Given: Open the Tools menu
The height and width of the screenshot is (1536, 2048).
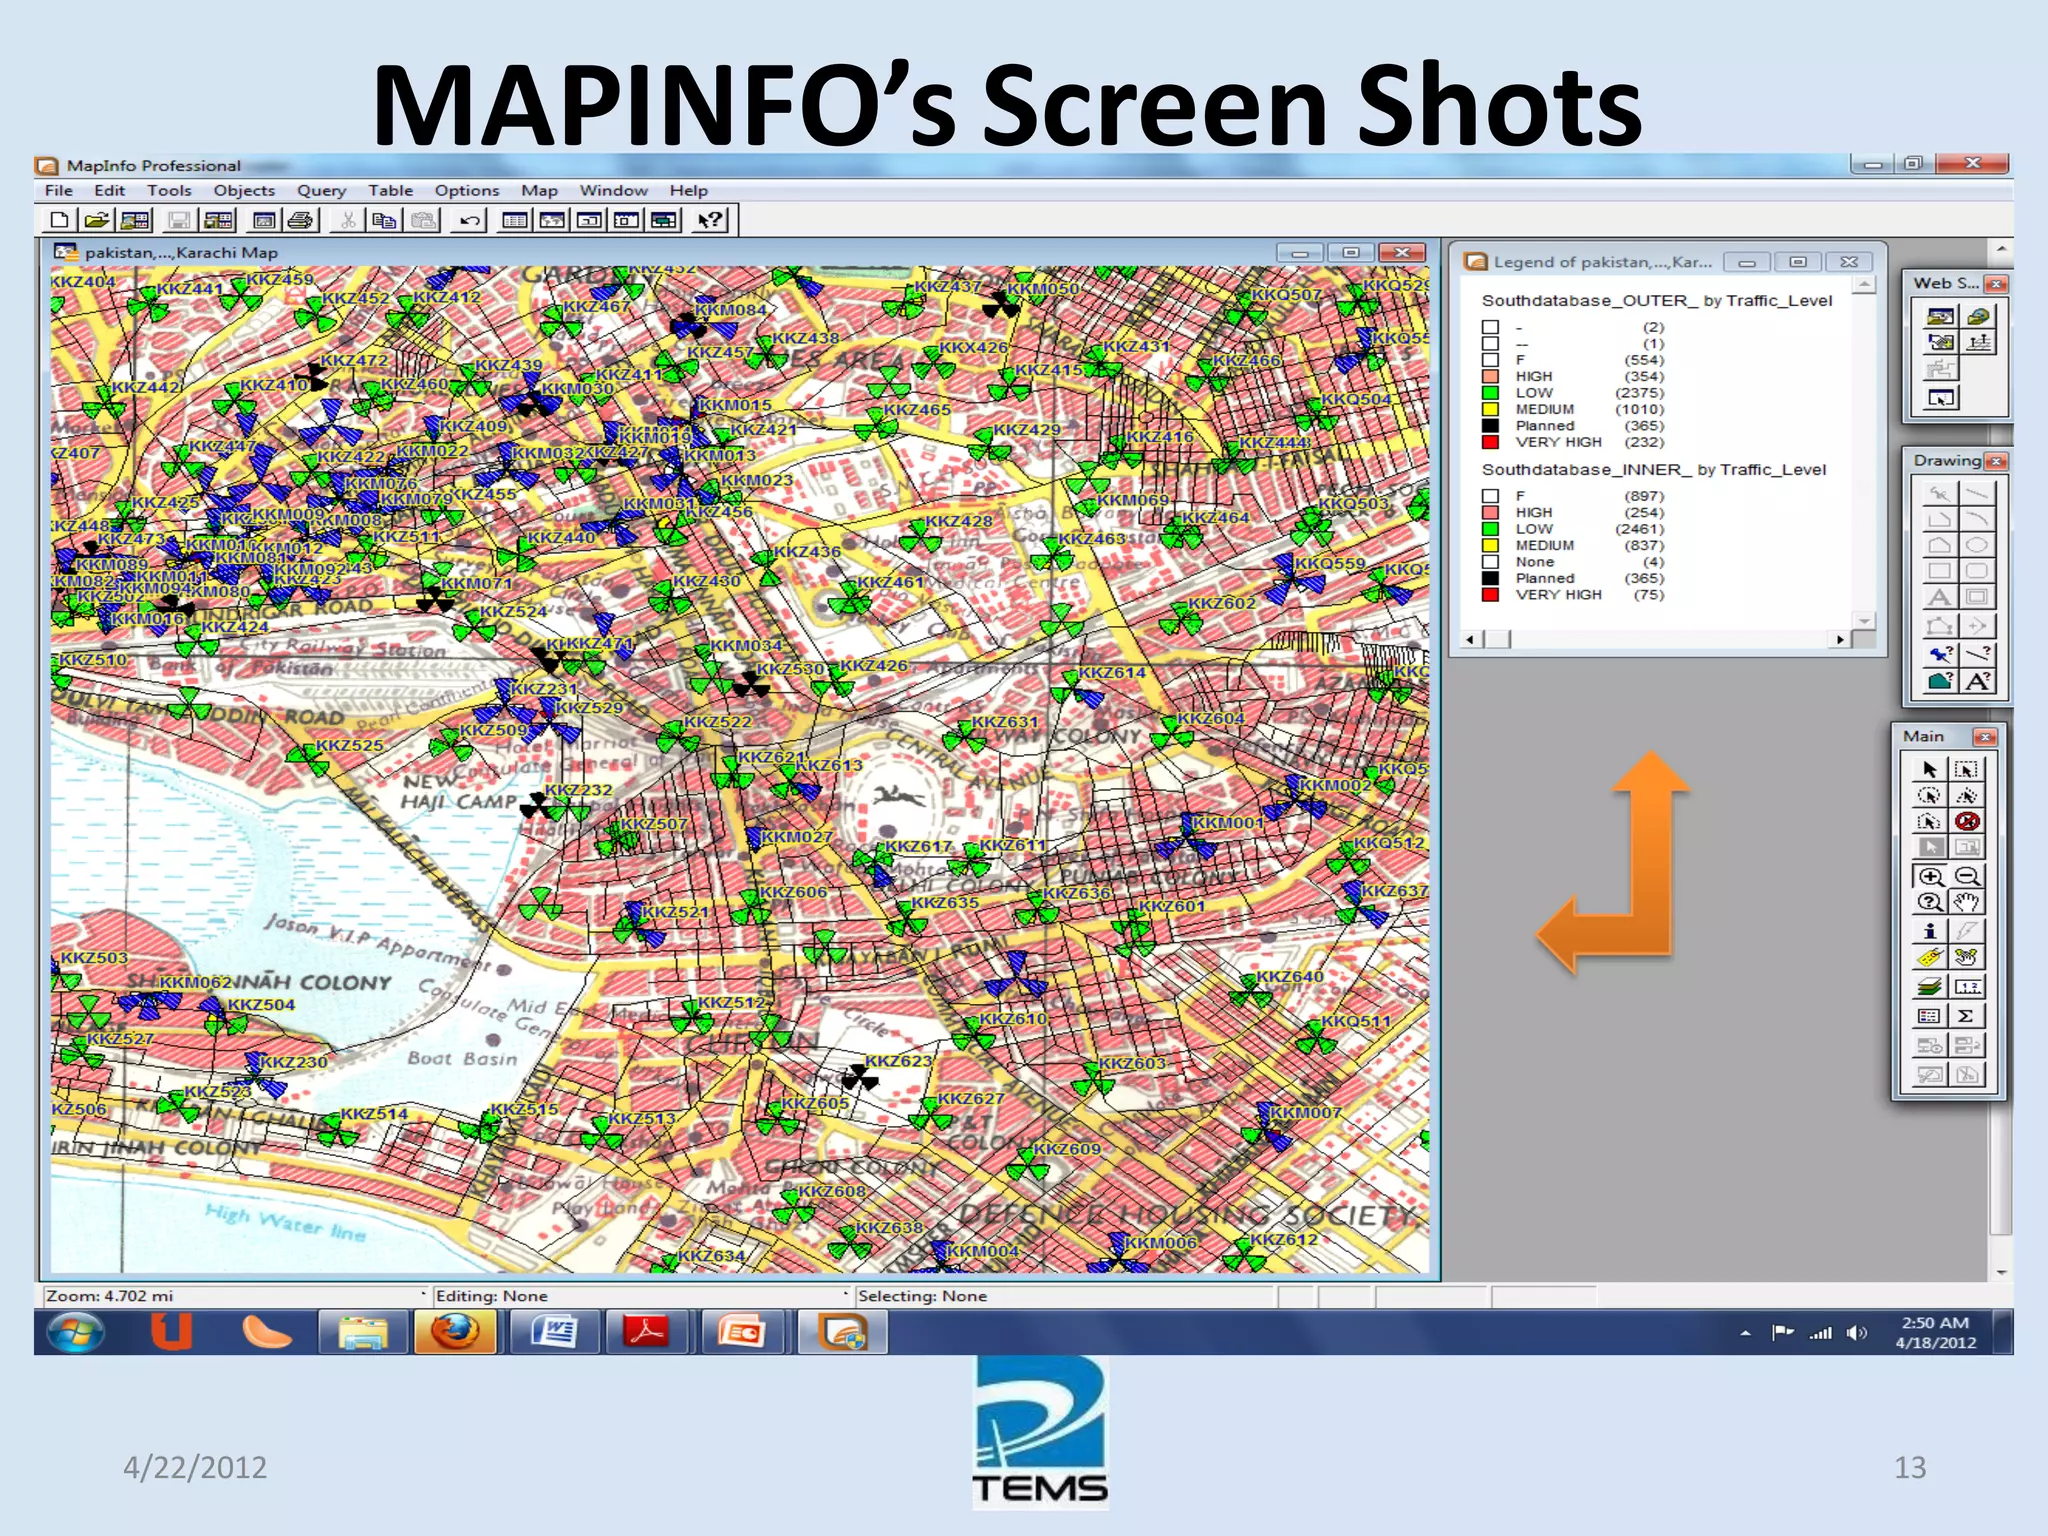Looking at the screenshot, I should click(169, 190).
